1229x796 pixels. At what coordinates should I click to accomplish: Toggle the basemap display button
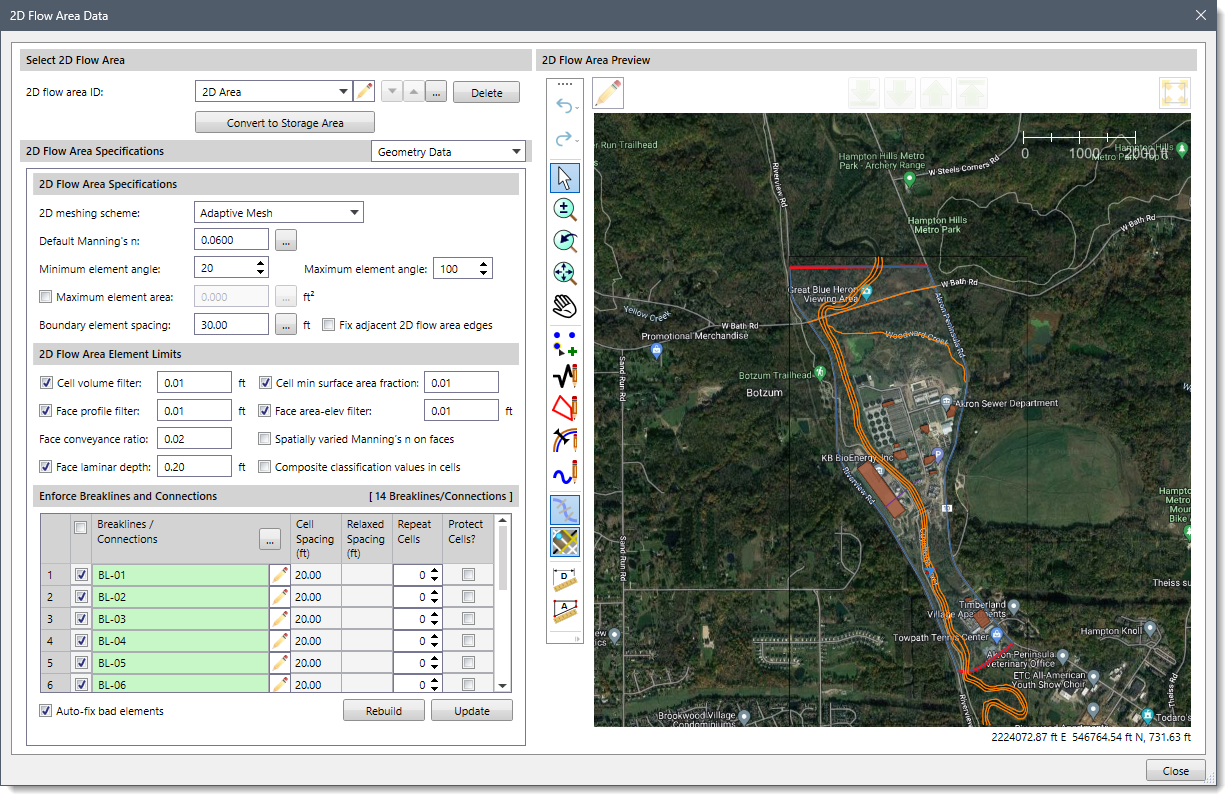point(566,542)
